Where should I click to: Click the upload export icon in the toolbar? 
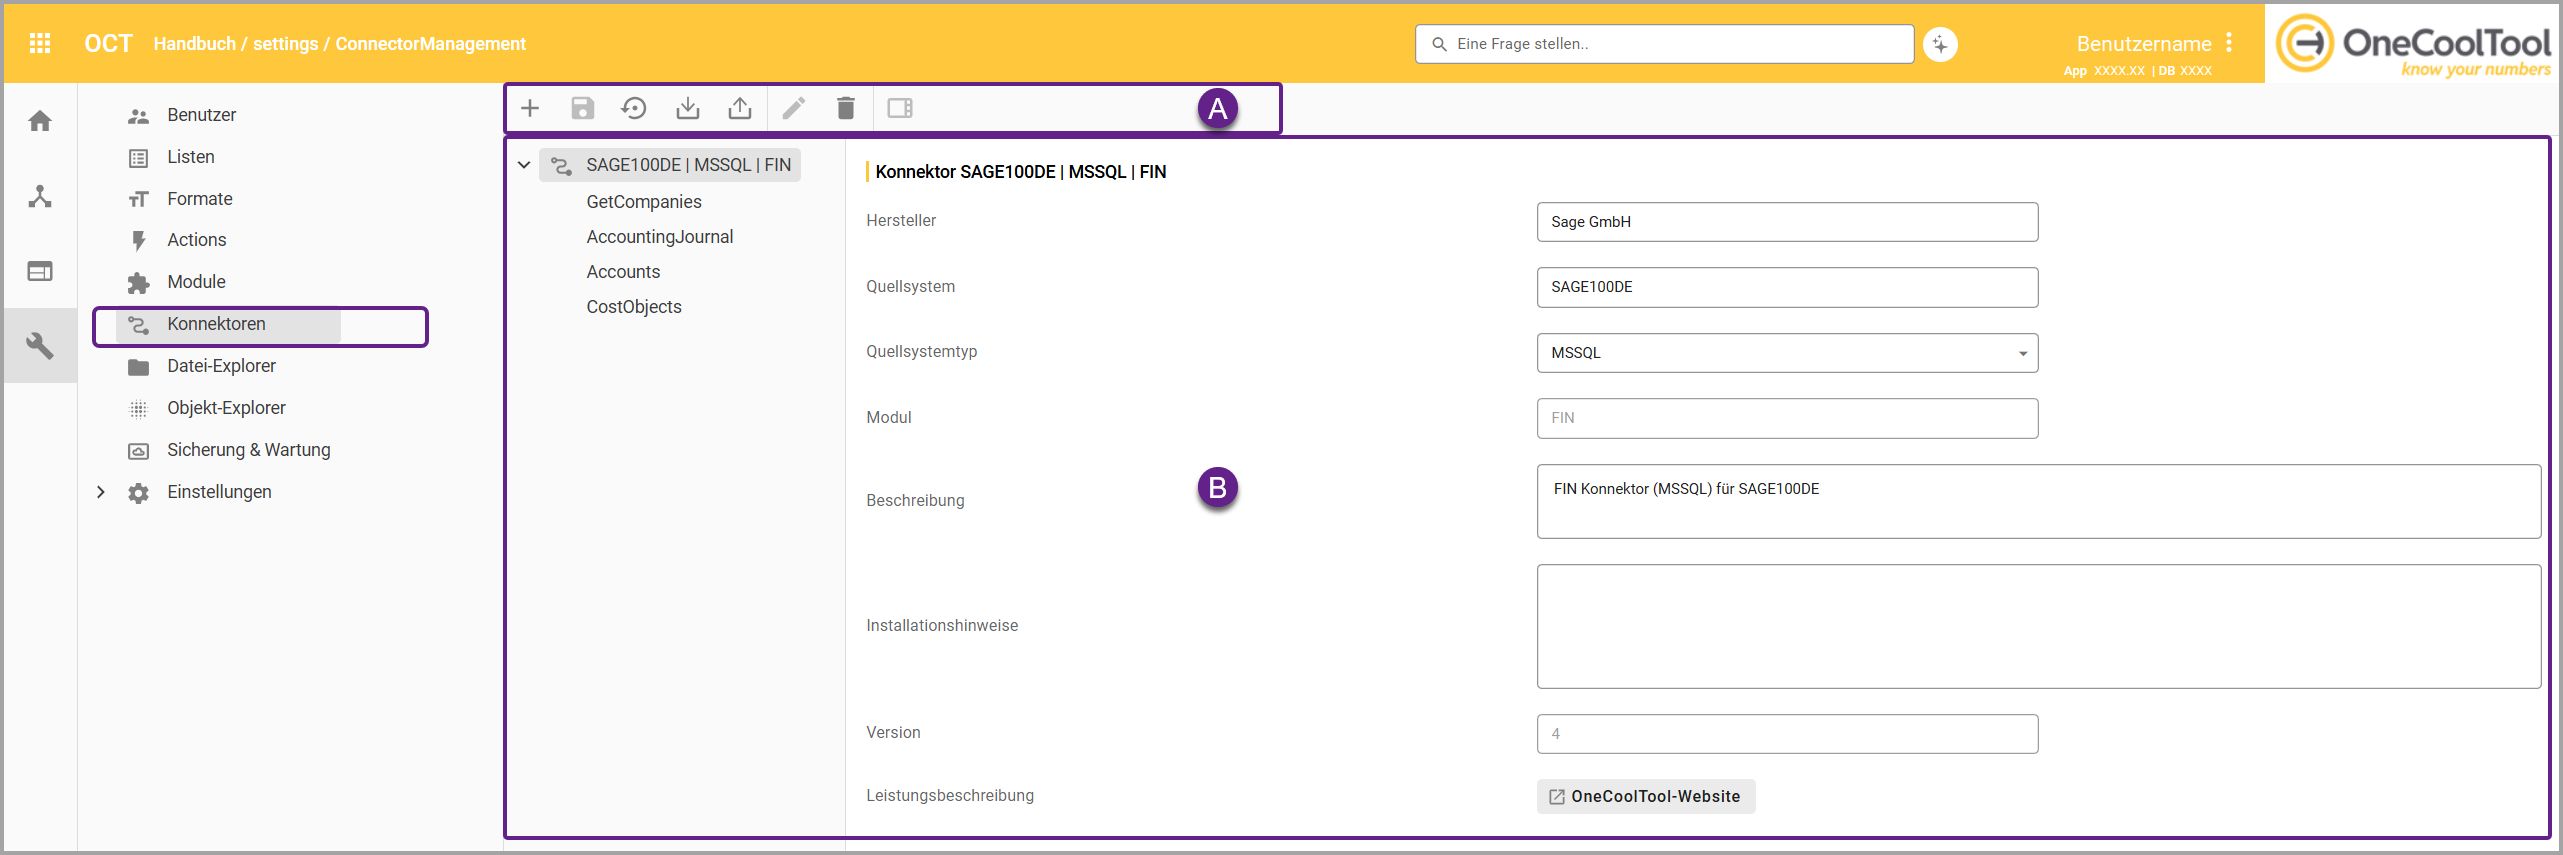click(740, 108)
